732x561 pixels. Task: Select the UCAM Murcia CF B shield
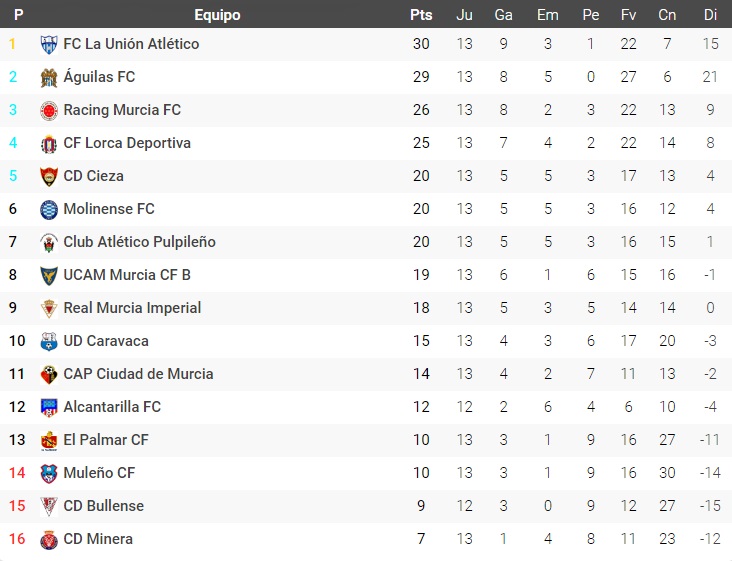49,275
